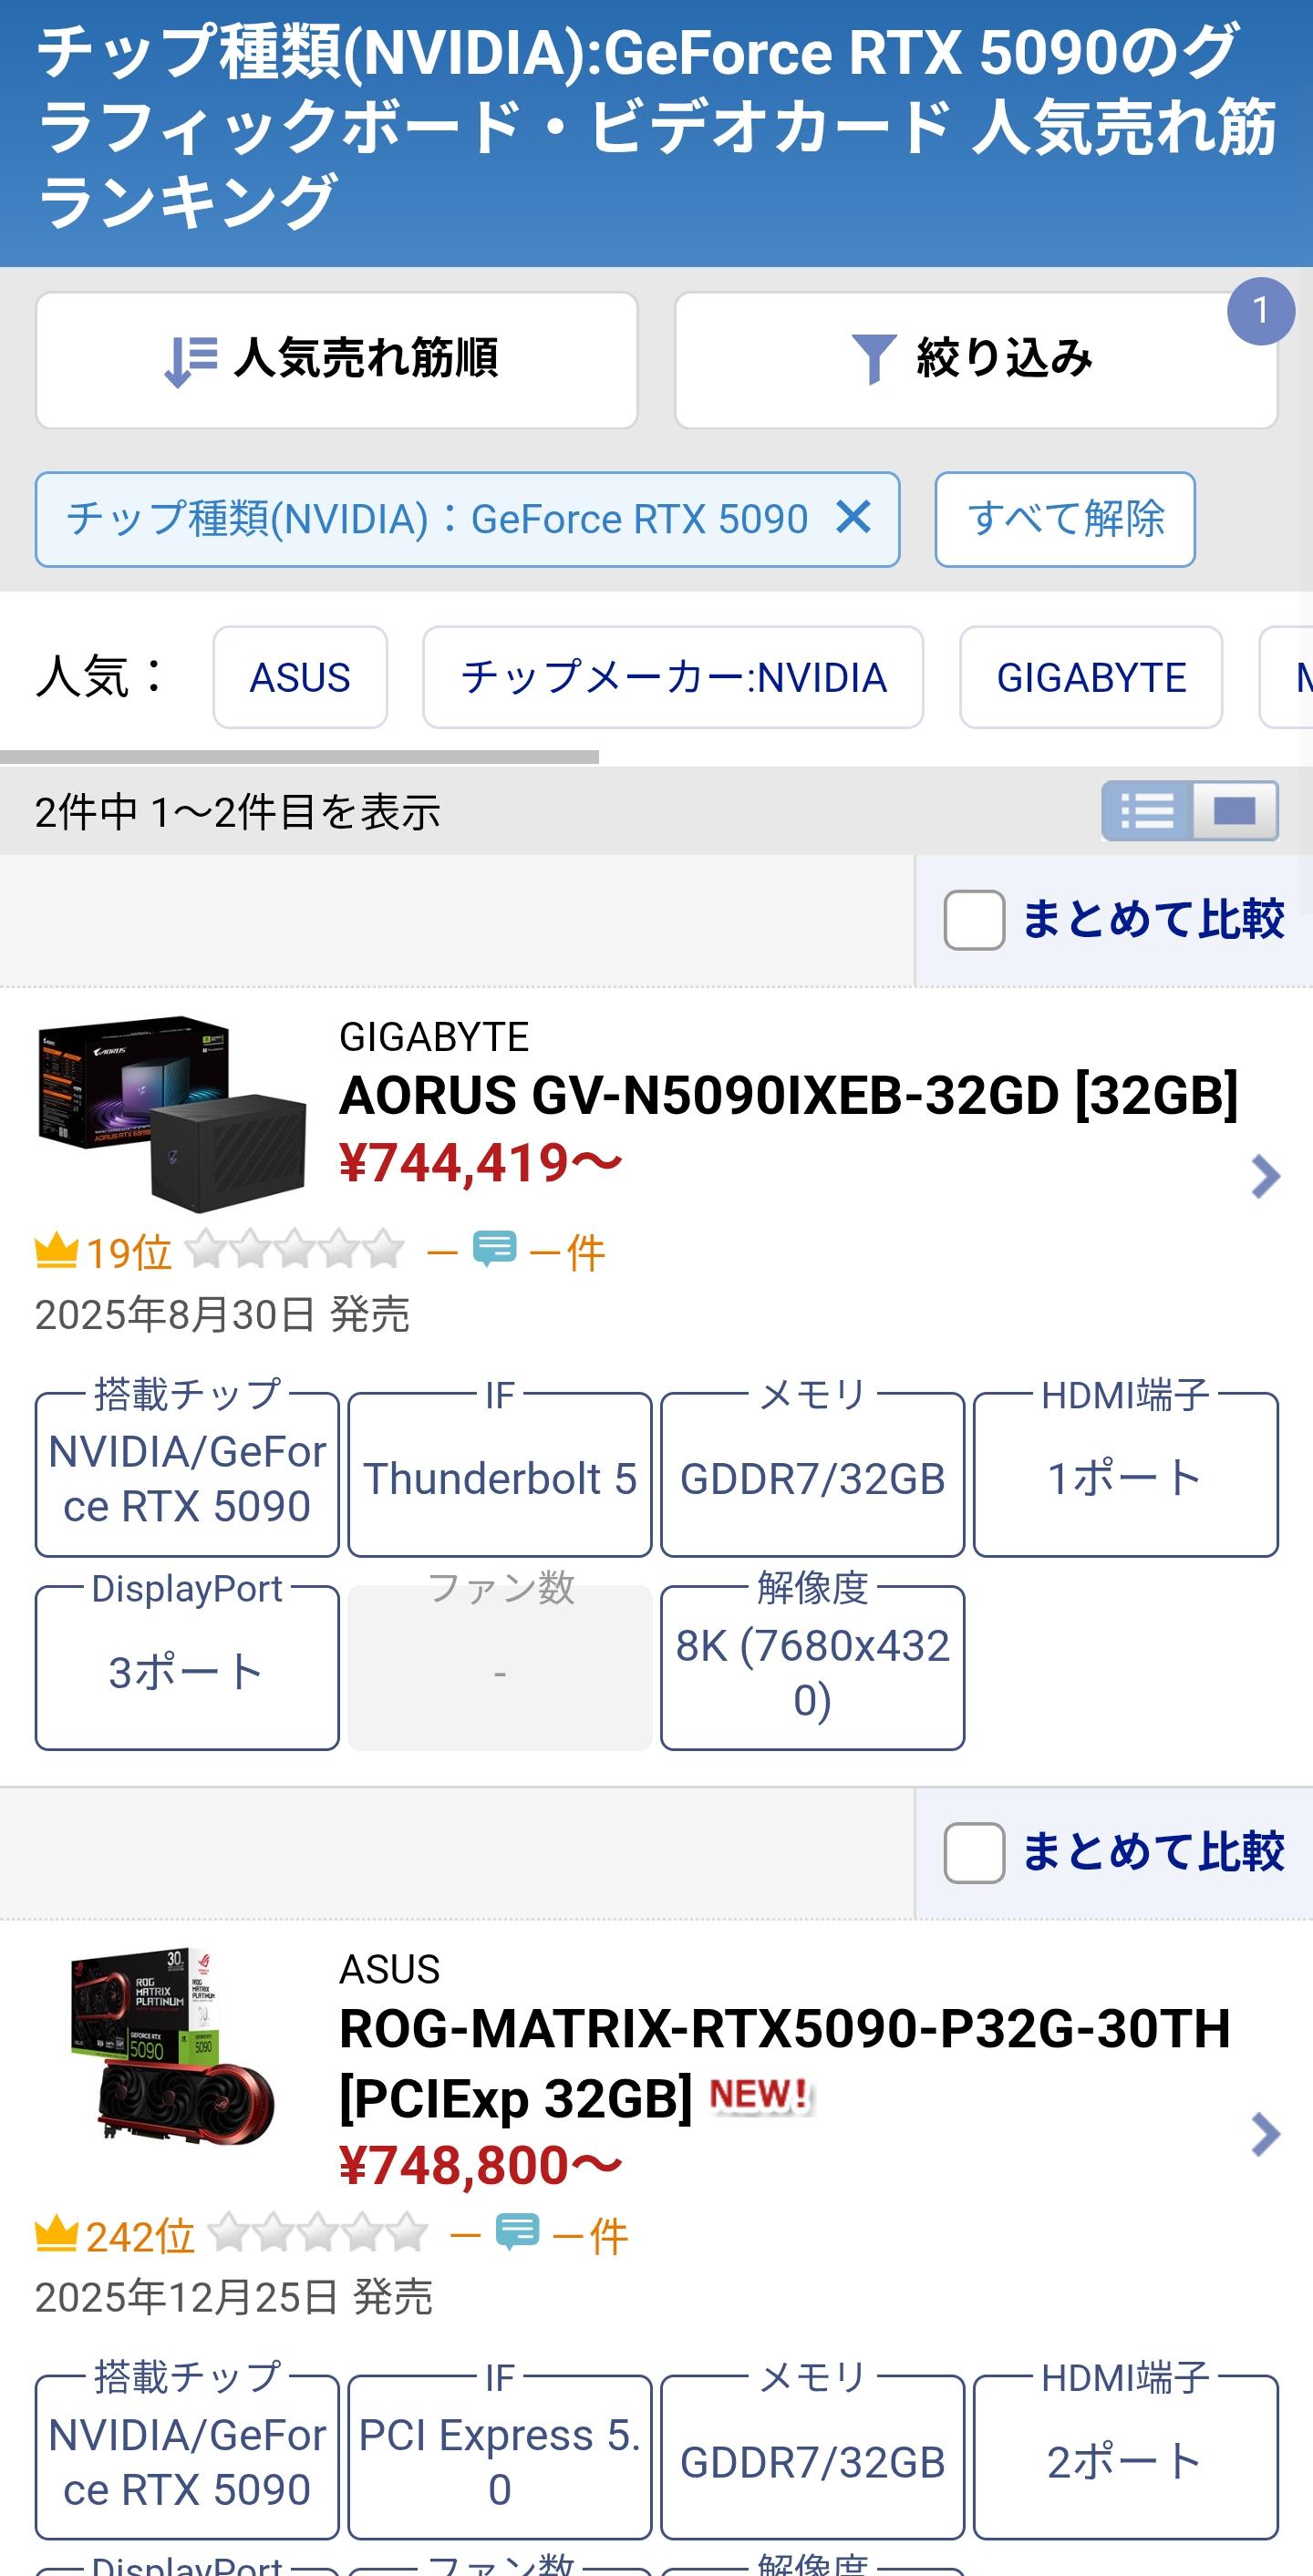Screen dimensions: 1313x2576
Task: Open the AORUS GV-N5090IXEB-32GD title link
Action: click(x=789, y=1095)
